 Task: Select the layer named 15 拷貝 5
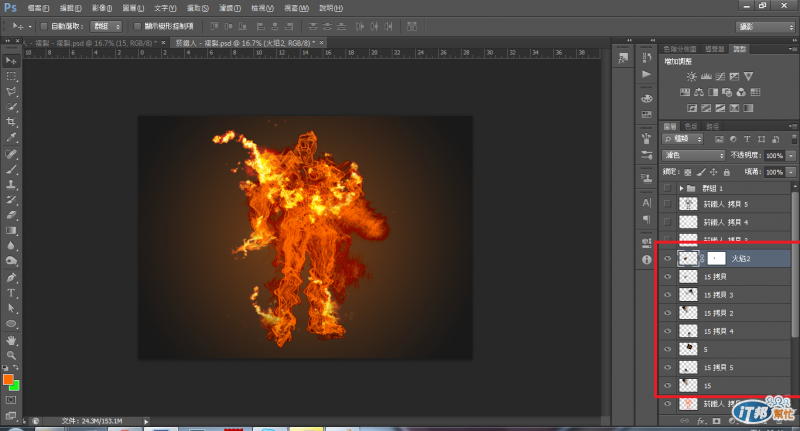pyautogui.click(x=725, y=368)
